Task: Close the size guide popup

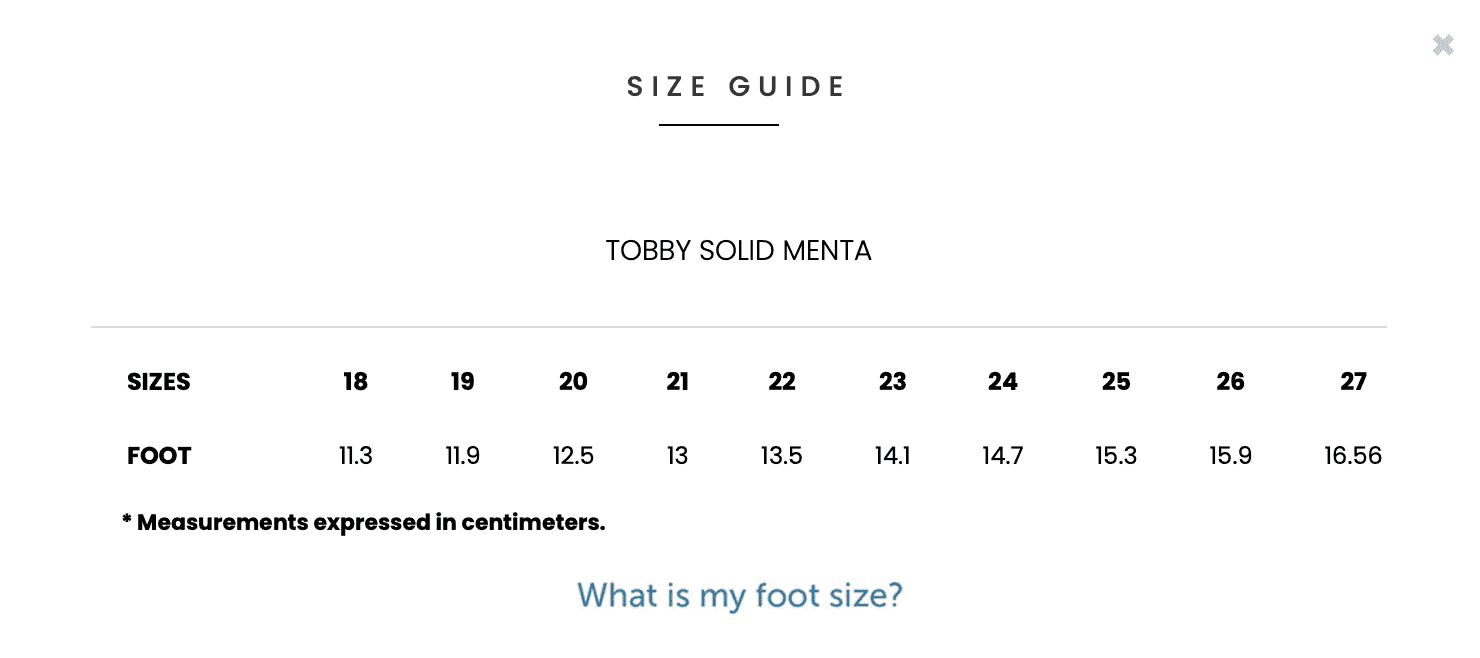Action: pos(1442,45)
